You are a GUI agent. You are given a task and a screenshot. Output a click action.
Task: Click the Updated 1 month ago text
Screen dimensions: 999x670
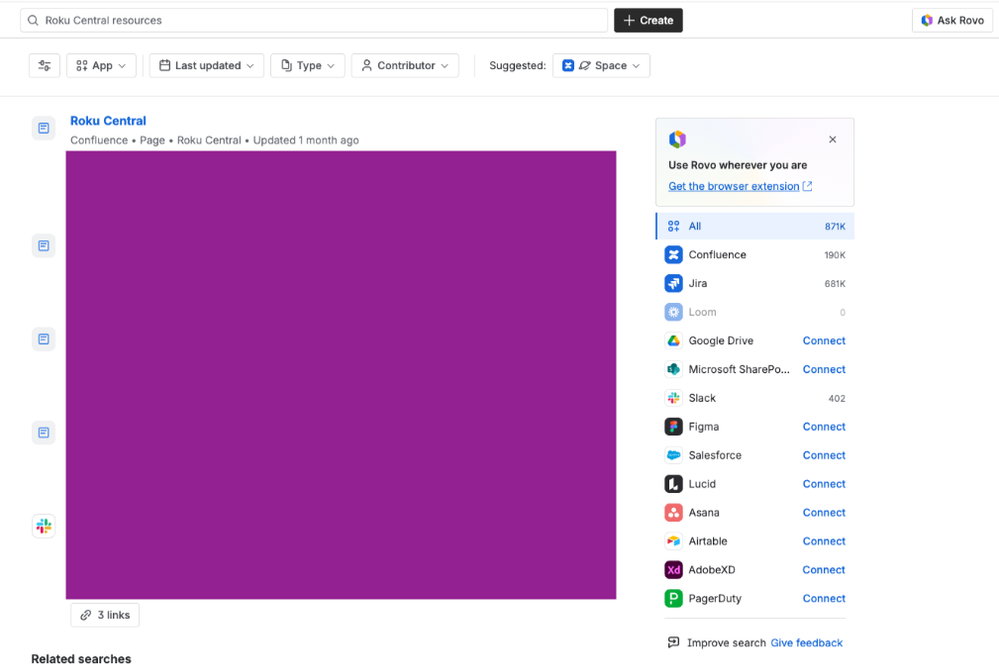pyautogui.click(x=306, y=140)
